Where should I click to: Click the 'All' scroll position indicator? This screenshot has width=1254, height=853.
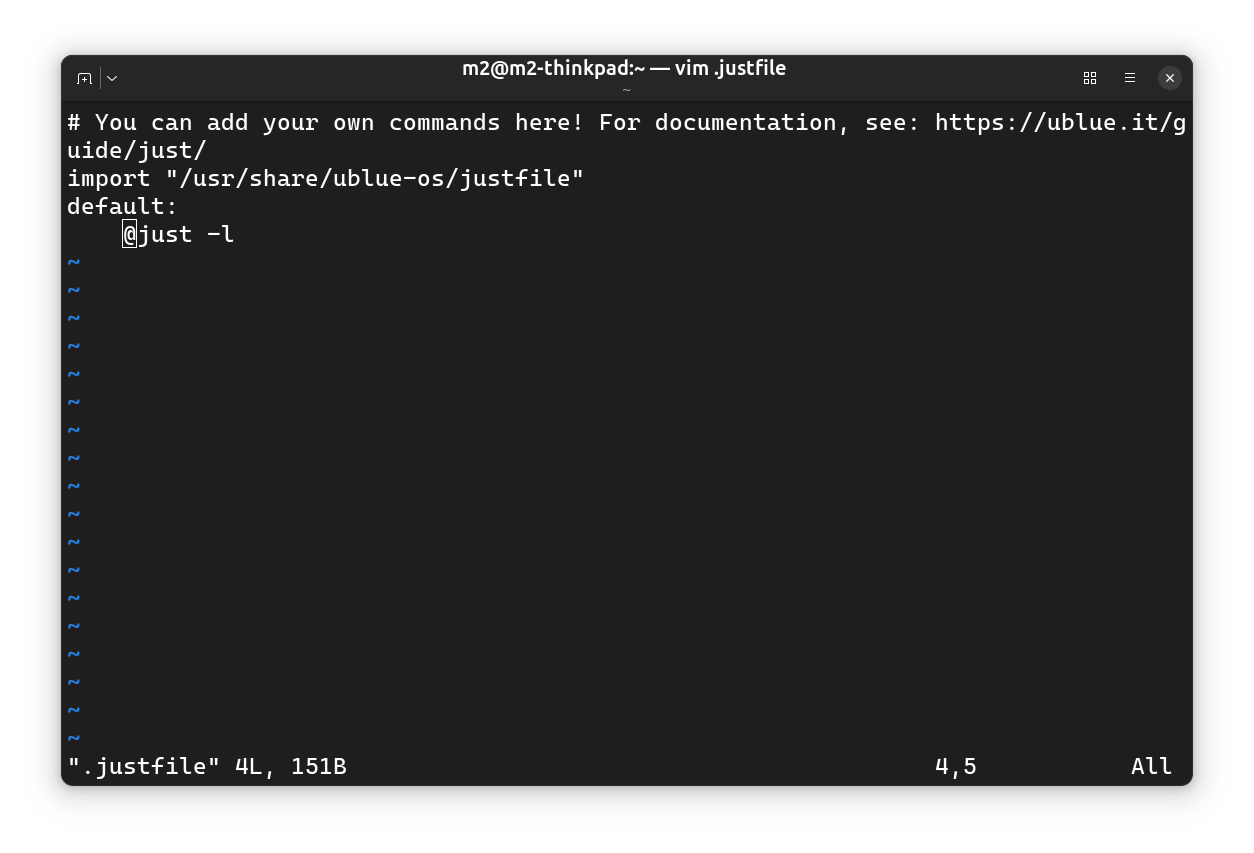coord(1151,767)
